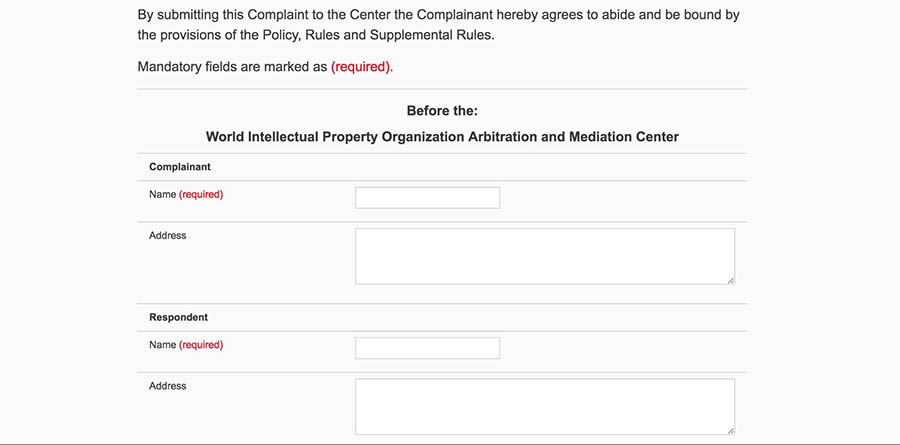This screenshot has height=445, width=900.
Task: Click the Address label under Respondent
Action: pos(167,385)
